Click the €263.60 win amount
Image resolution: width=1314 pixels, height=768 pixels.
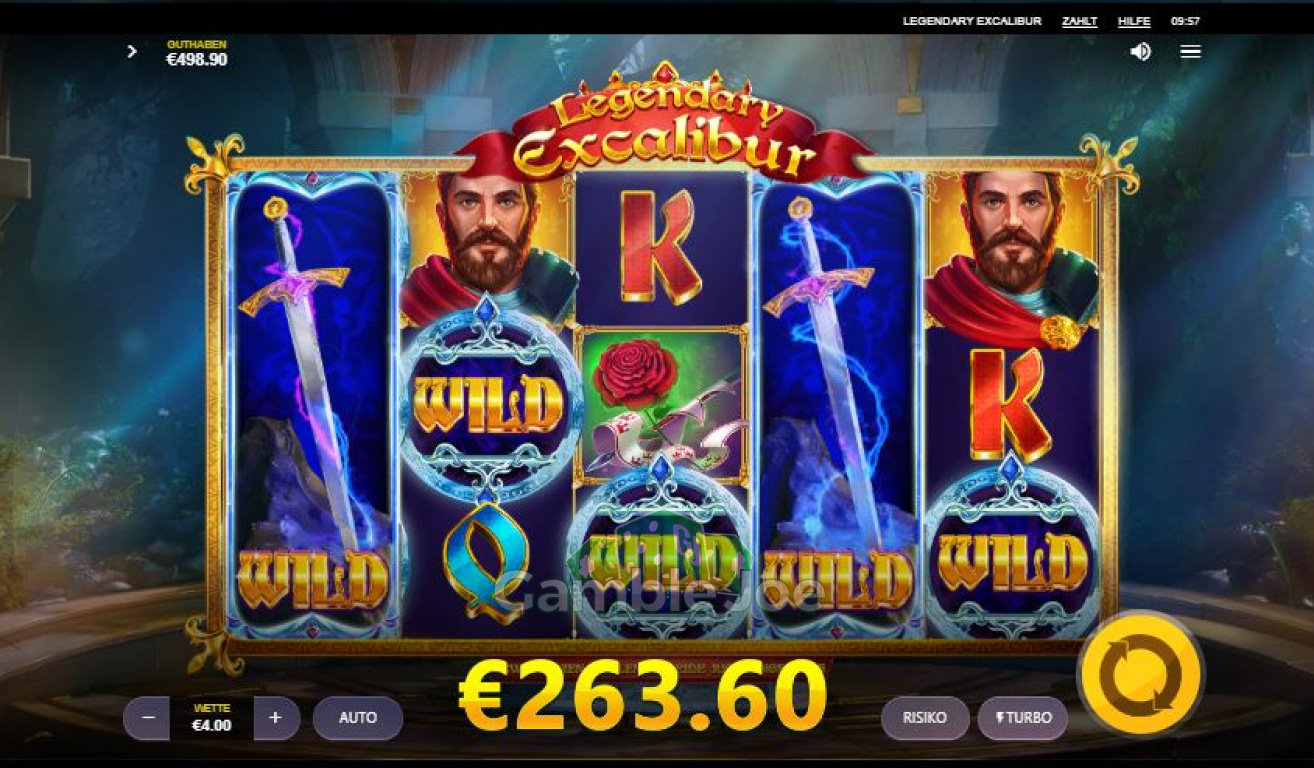pyautogui.click(x=643, y=696)
